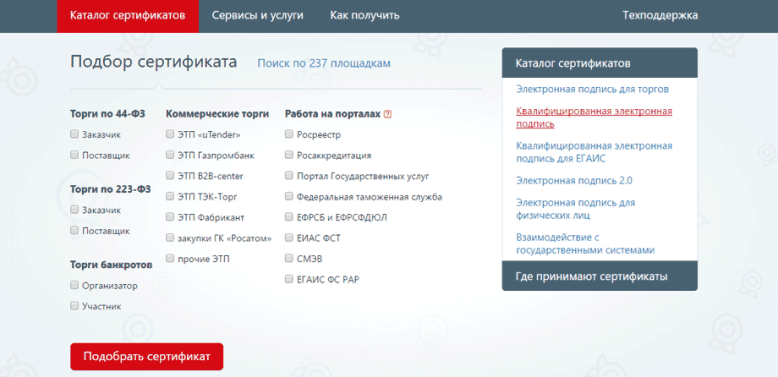Open the red Квалифицированная электронная подпись link
Screen dimensions: 778x377
pyautogui.click(x=594, y=118)
